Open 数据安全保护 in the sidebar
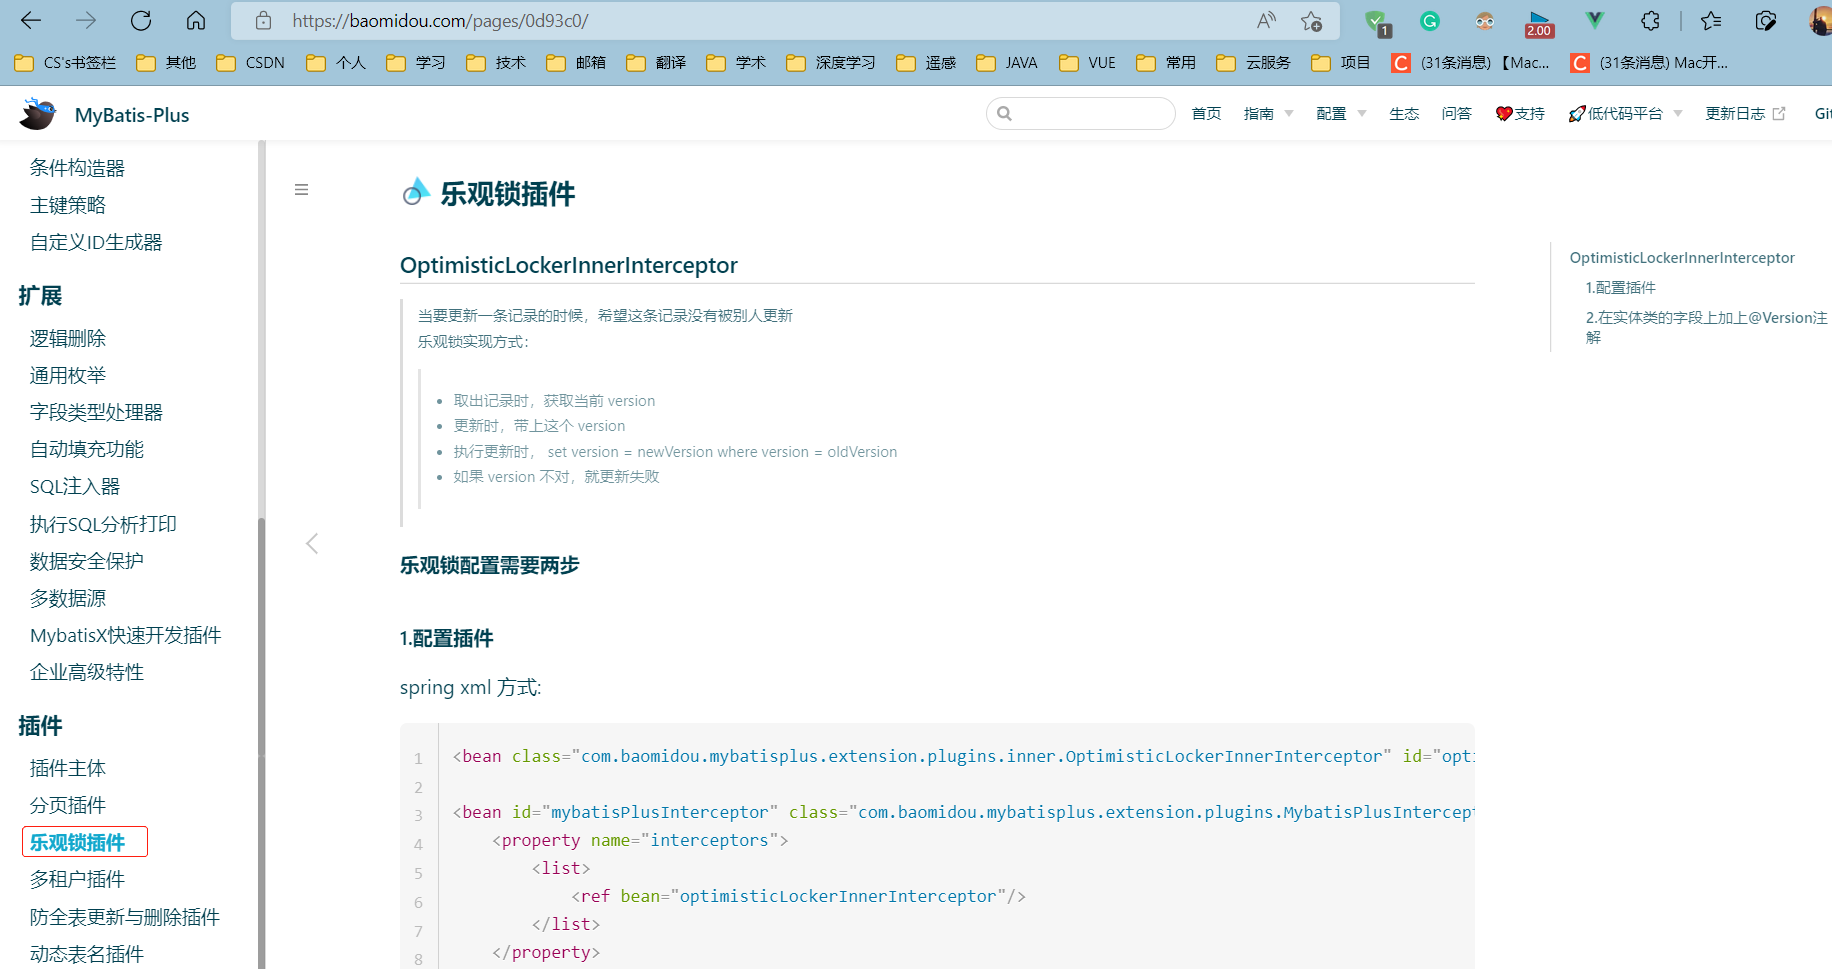 coord(87,561)
